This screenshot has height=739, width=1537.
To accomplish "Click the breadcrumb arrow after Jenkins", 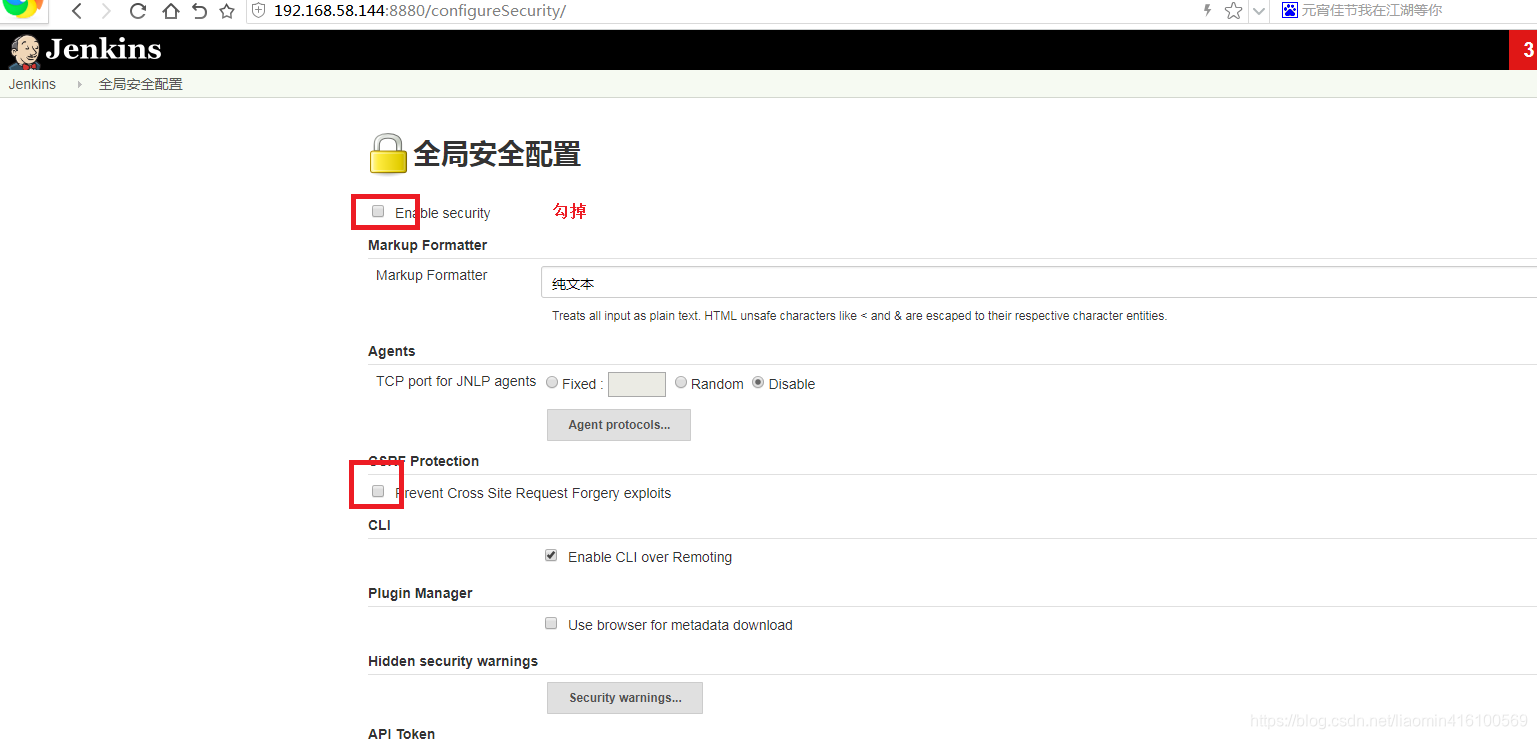I will click(x=80, y=84).
